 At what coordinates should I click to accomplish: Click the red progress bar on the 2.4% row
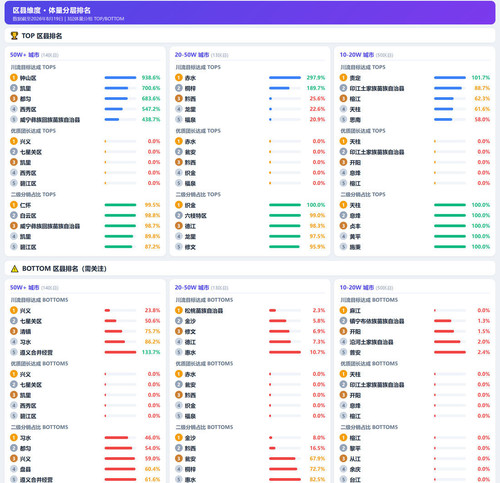(450, 352)
